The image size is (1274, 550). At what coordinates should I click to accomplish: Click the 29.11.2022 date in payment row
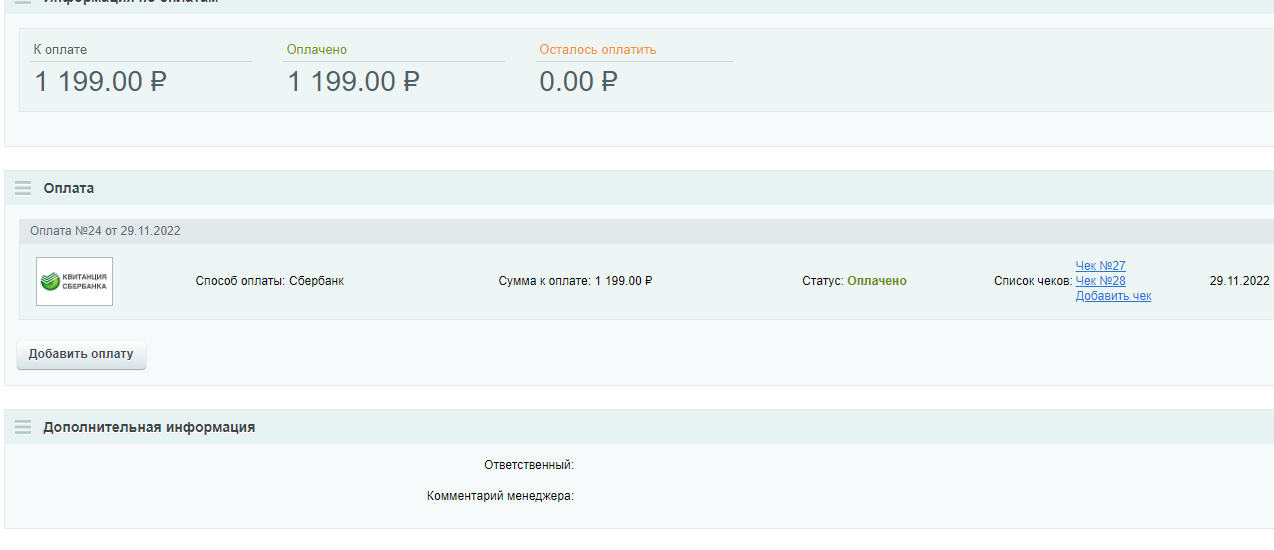(x=1239, y=281)
